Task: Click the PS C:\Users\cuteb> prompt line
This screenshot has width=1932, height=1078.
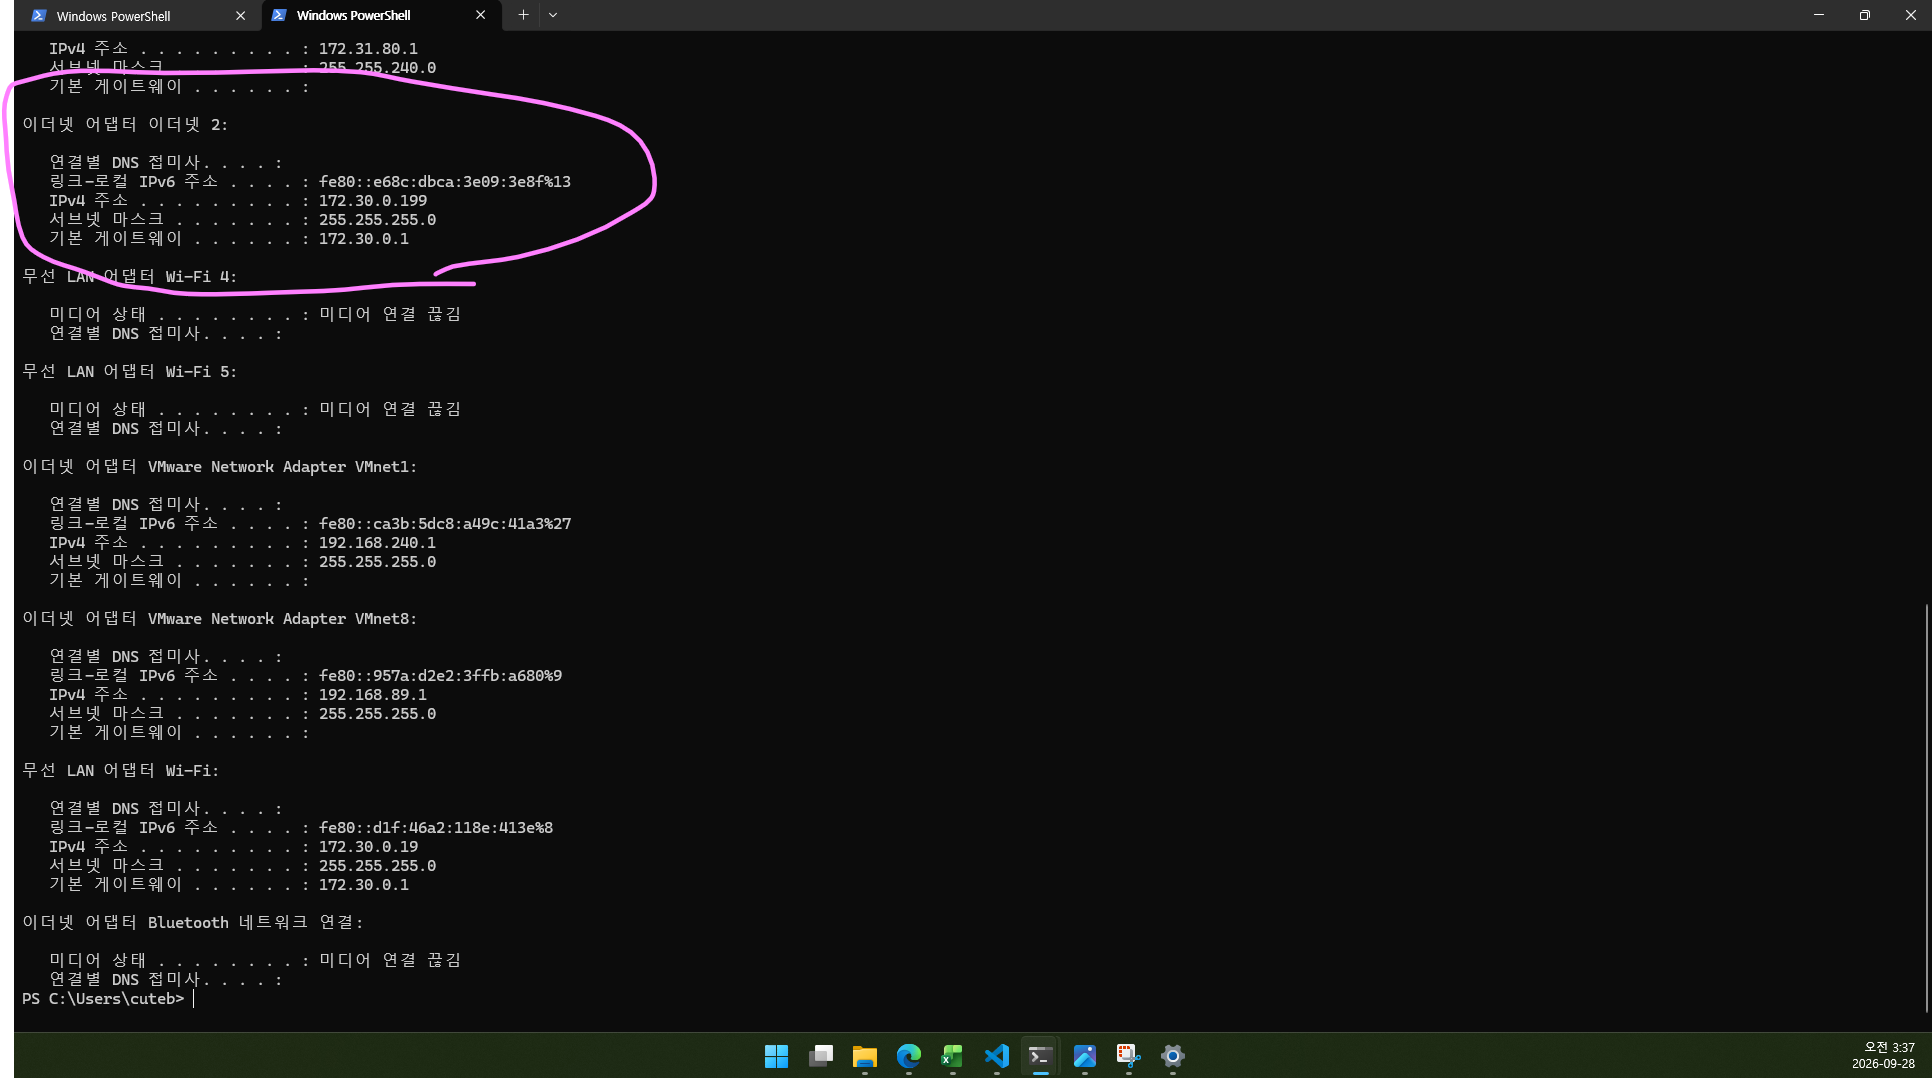Action: pos(104,999)
